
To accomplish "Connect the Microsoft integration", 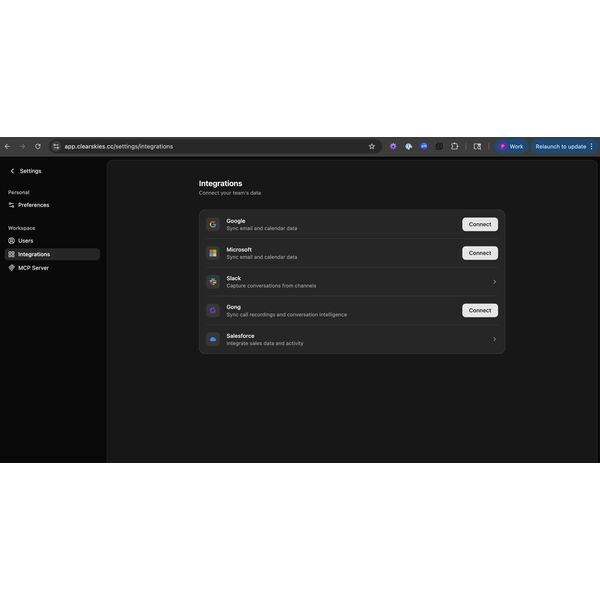I will click(x=480, y=253).
